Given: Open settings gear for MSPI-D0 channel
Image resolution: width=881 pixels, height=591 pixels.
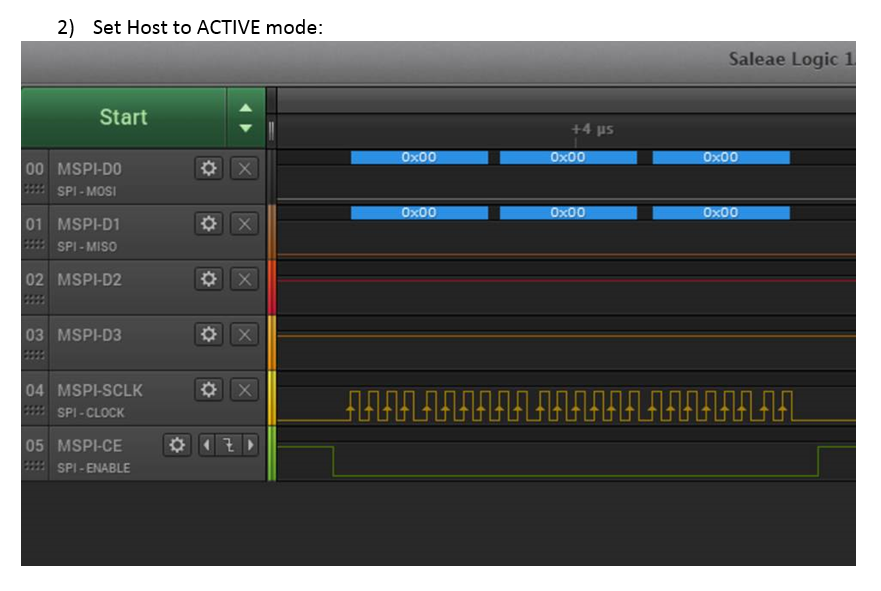Looking at the screenshot, I should click(208, 168).
